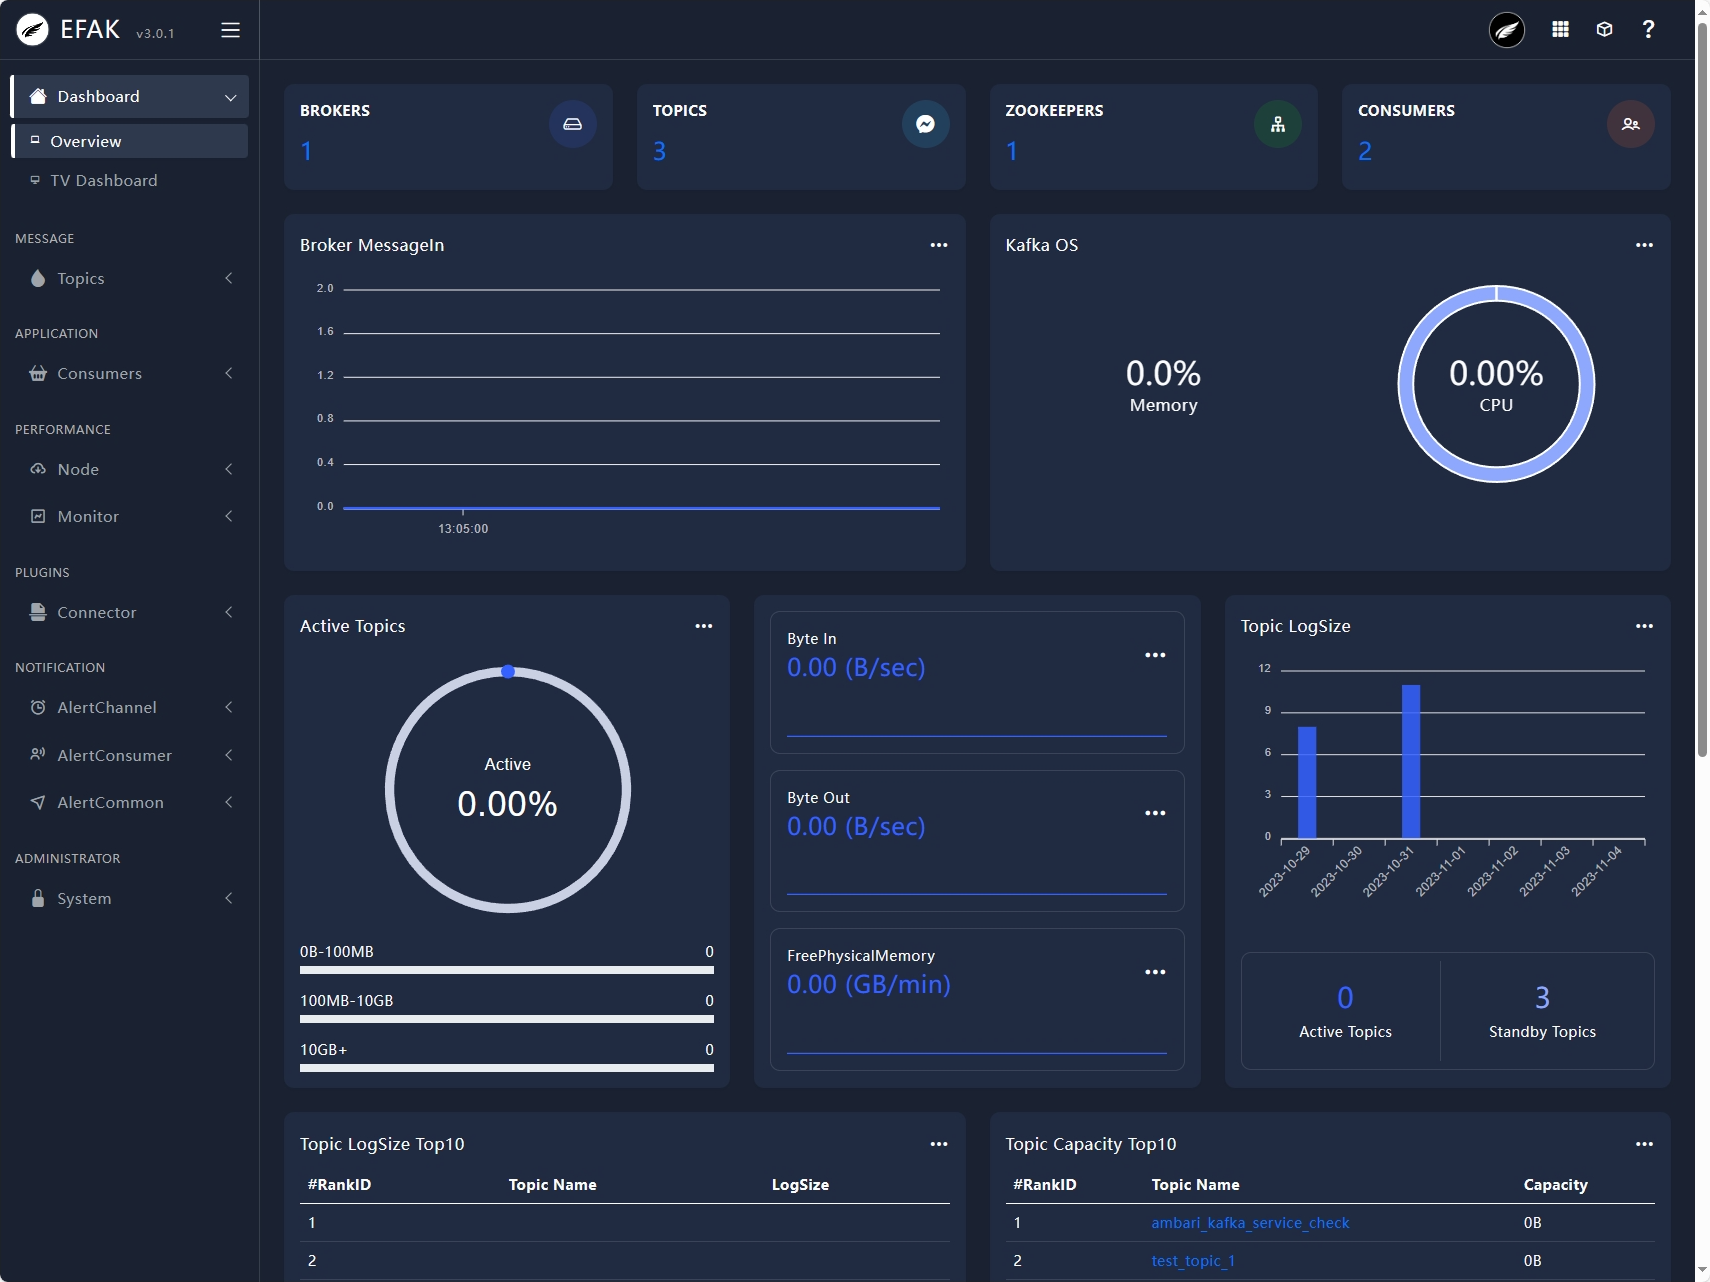Click the cube icon in header

1604,30
